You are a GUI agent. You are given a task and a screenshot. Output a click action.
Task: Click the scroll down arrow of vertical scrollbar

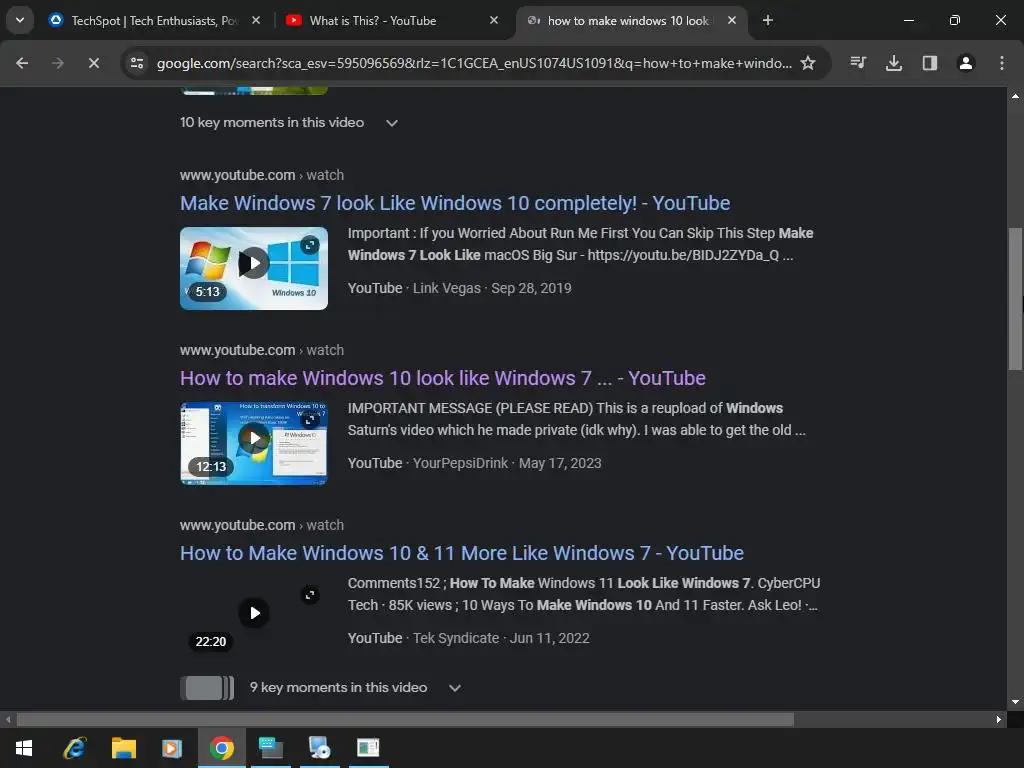click(x=1015, y=702)
